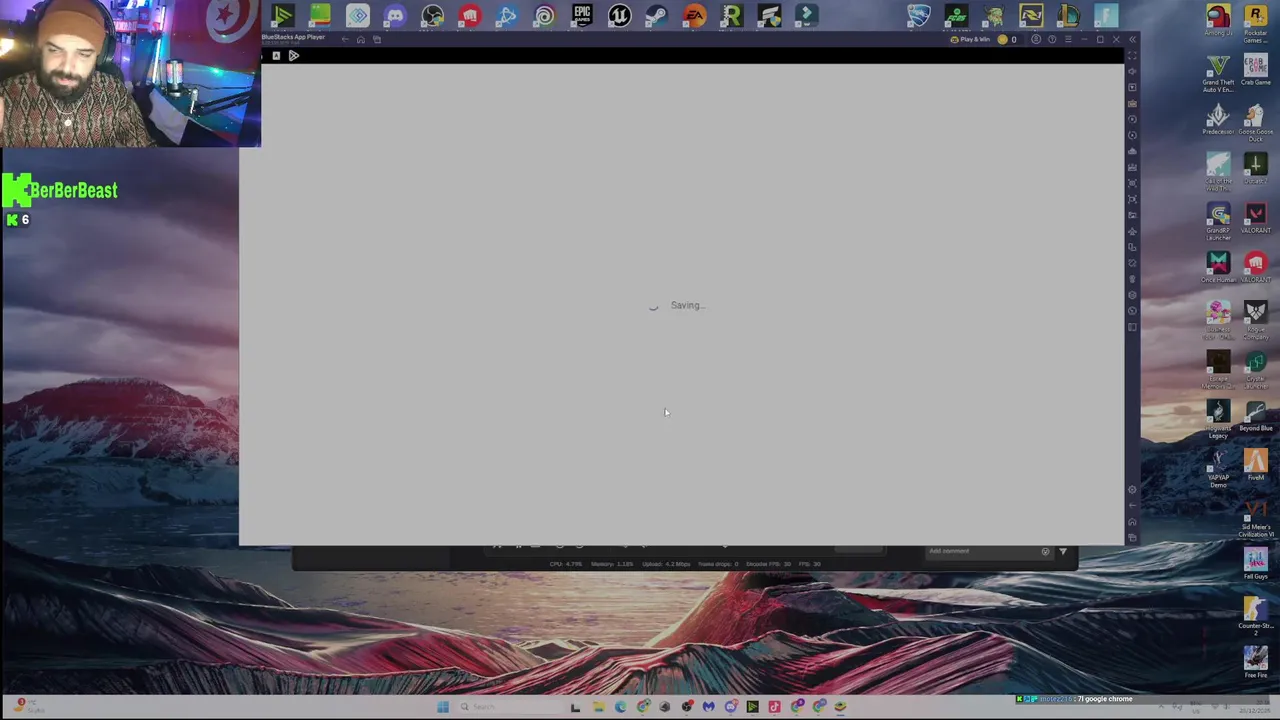Open the BlueStacks hamburger menu

[1068, 39]
